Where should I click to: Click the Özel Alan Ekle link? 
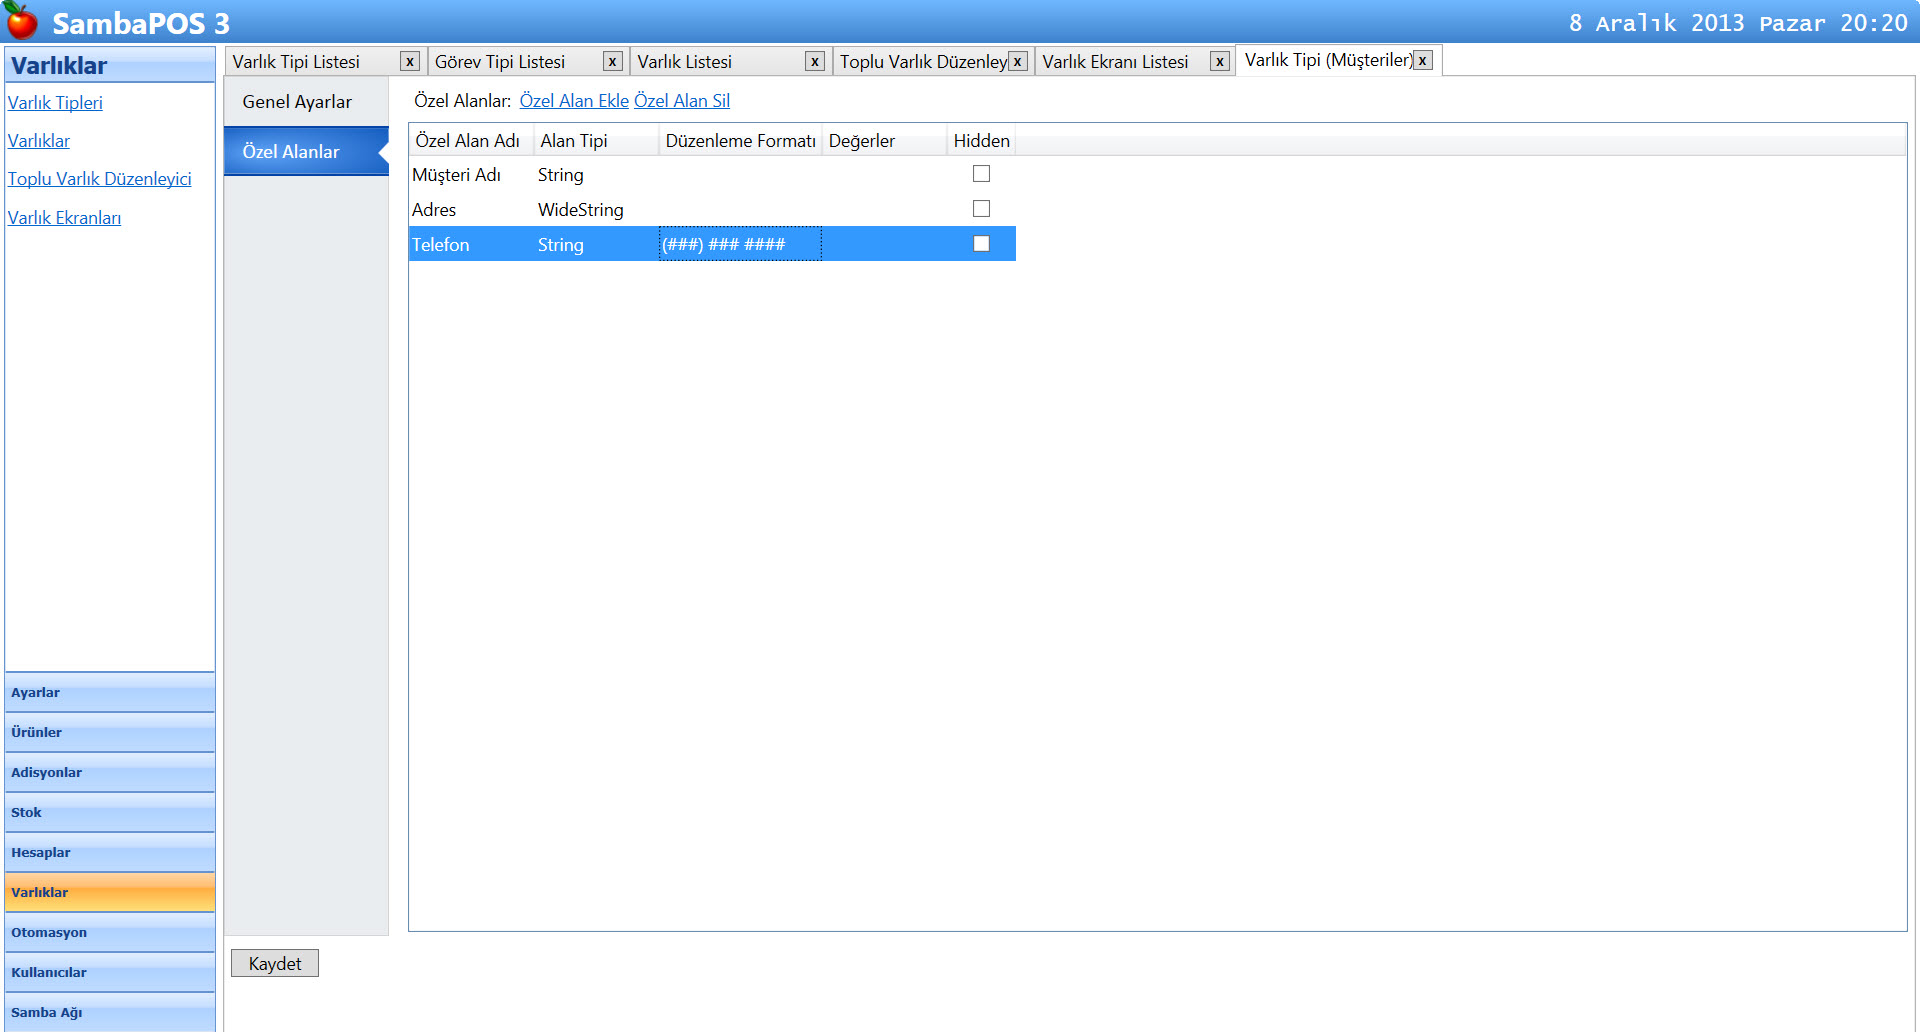click(574, 101)
